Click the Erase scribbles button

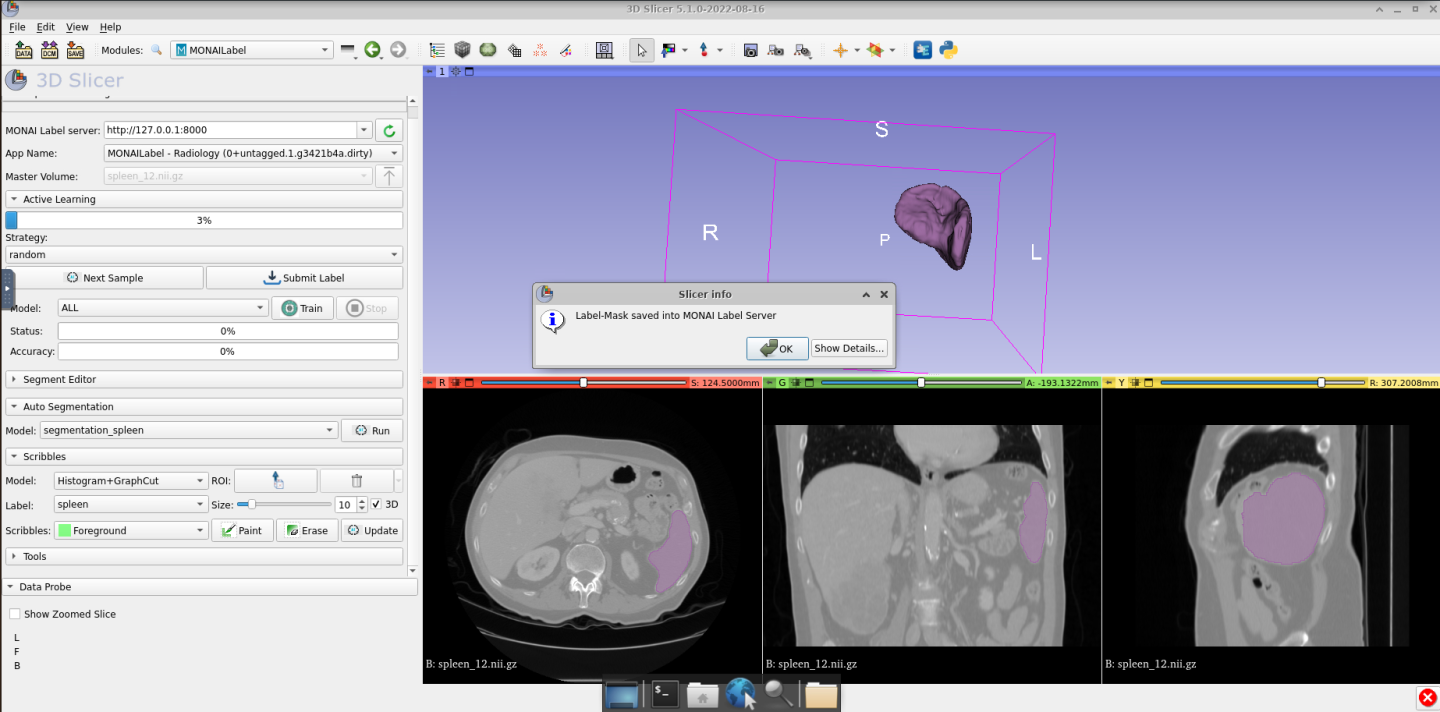307,531
